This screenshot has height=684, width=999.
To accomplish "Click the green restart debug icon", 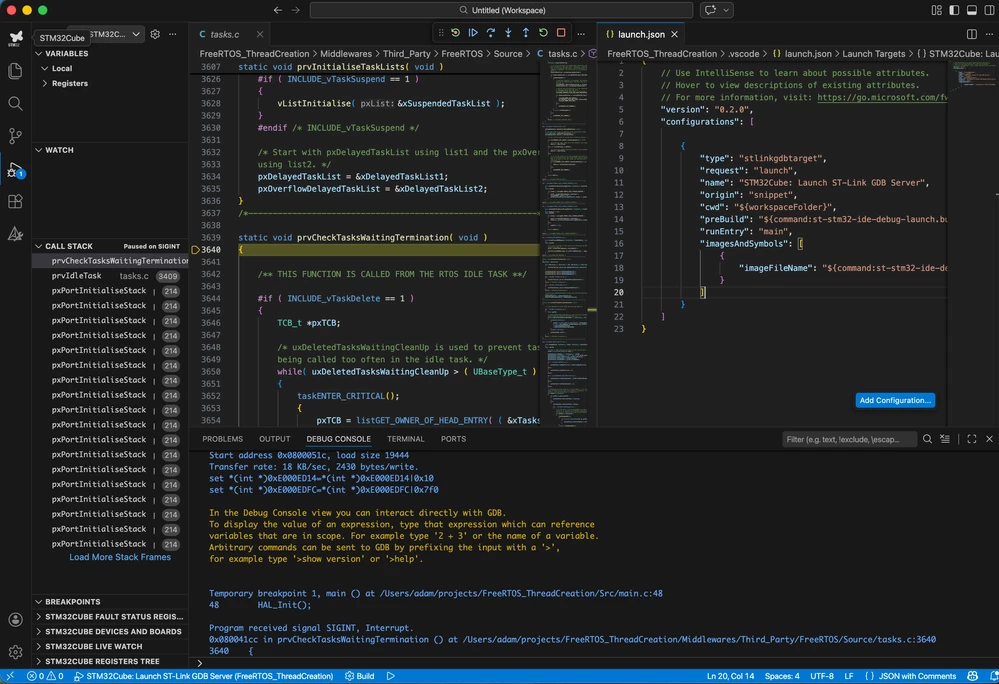I will pyautogui.click(x=543, y=32).
